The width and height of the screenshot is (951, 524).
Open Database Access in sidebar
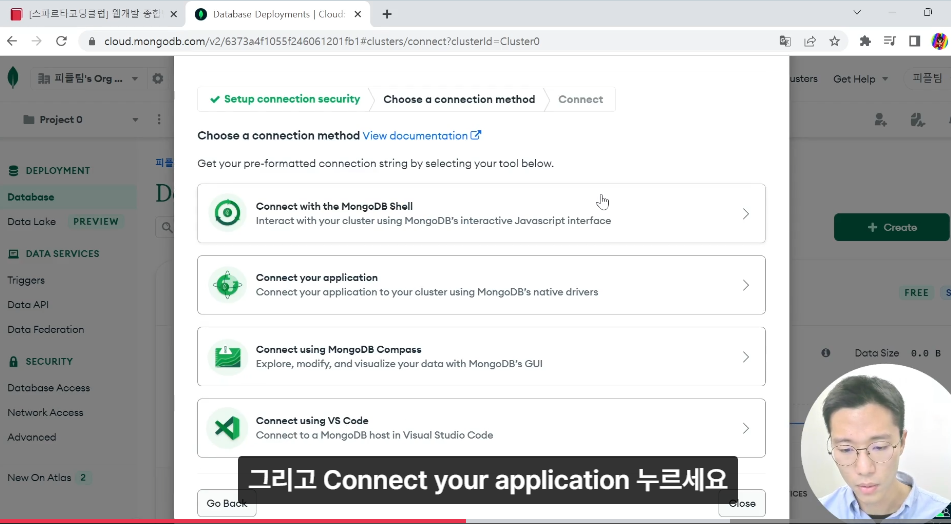pyautogui.click(x=49, y=388)
